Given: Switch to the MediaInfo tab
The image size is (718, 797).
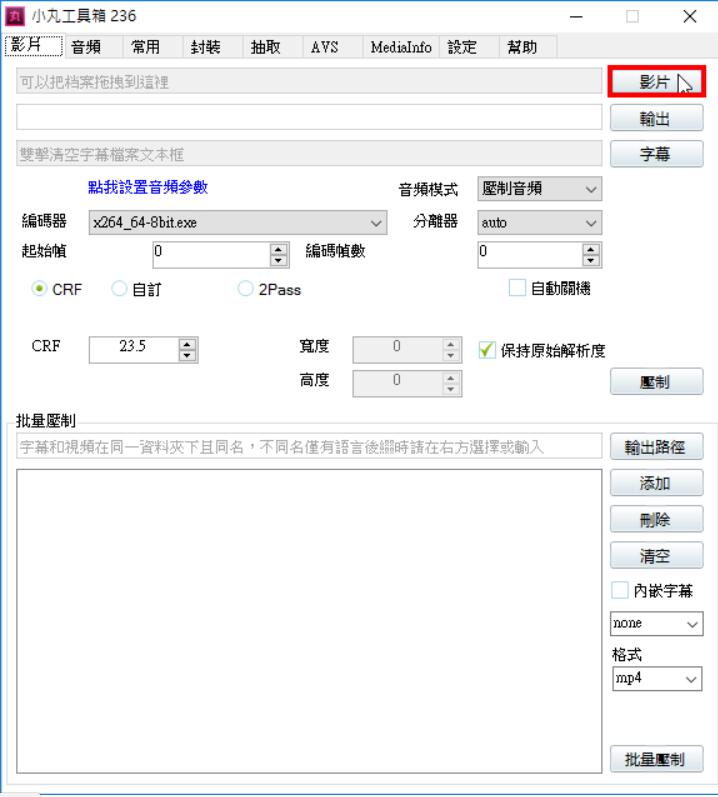Looking at the screenshot, I should [x=401, y=47].
